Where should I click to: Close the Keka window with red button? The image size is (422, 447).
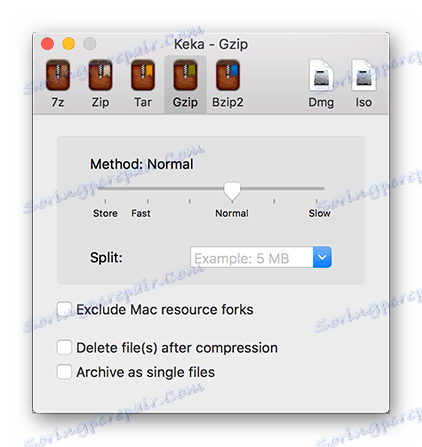coord(47,44)
